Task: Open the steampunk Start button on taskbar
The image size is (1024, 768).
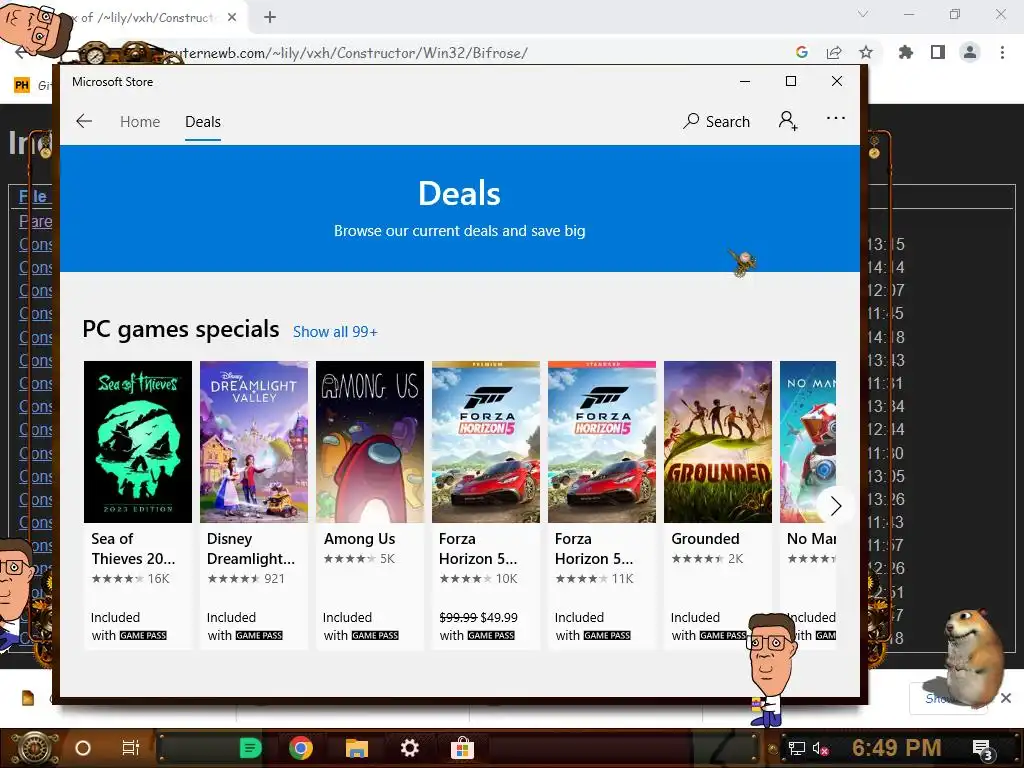Action: pyautogui.click(x=35, y=748)
